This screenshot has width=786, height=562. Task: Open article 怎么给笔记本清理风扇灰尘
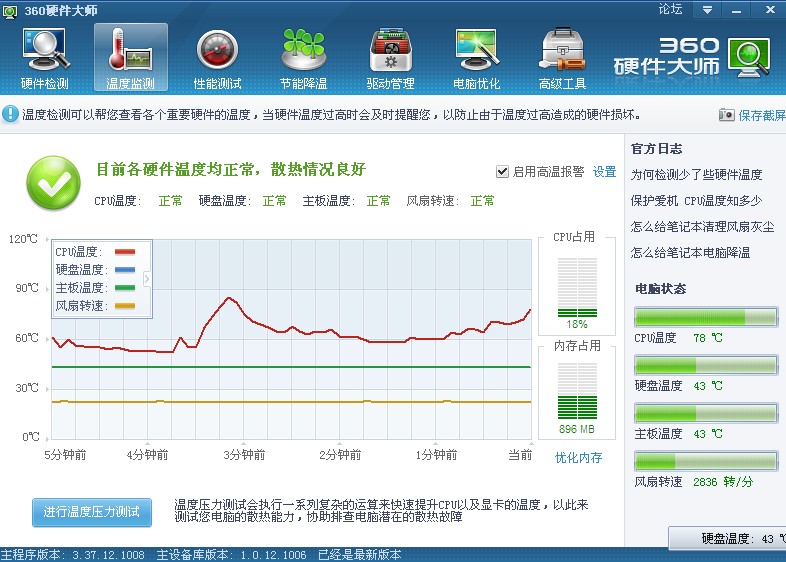coord(702,227)
